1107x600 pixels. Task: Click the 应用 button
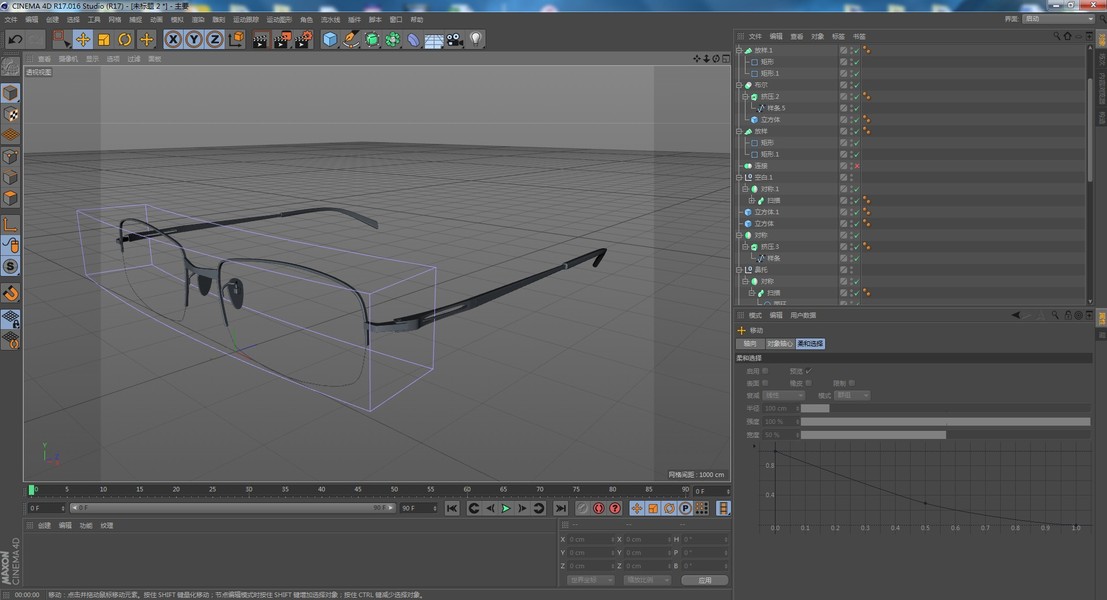click(x=705, y=580)
